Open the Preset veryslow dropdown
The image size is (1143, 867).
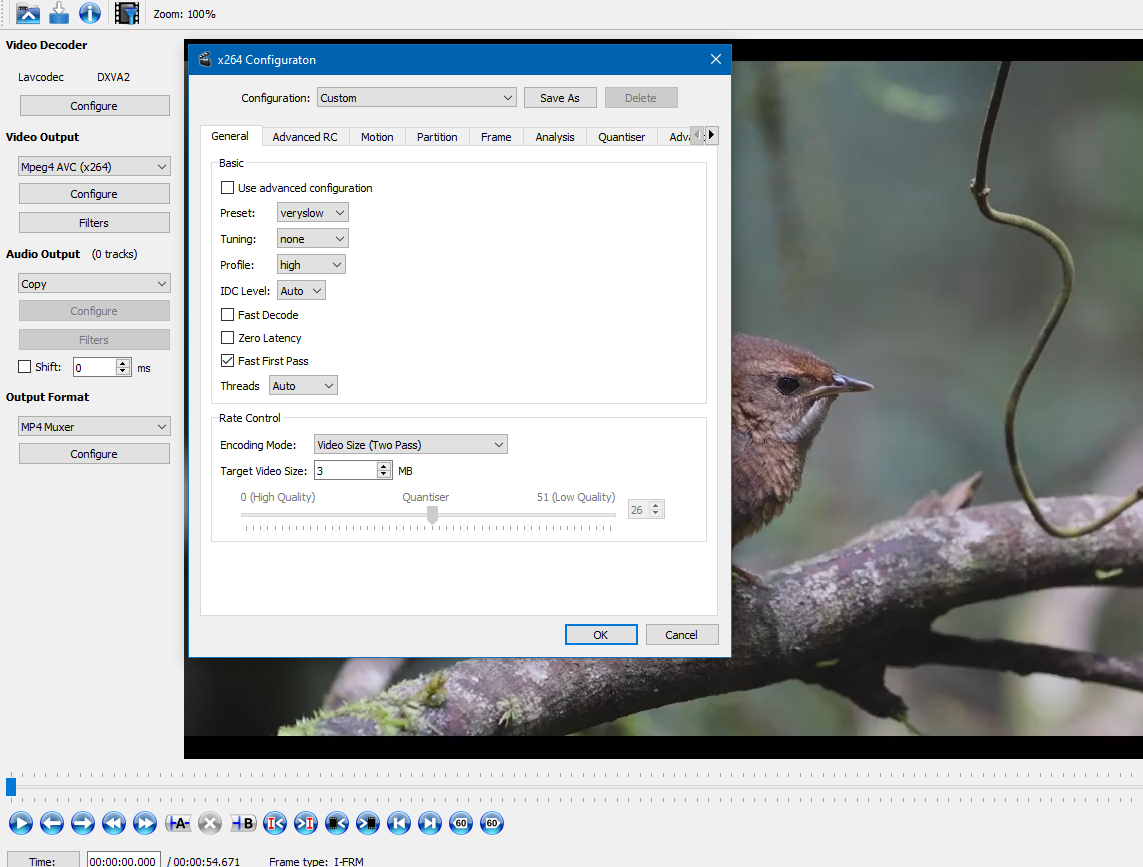(x=312, y=212)
